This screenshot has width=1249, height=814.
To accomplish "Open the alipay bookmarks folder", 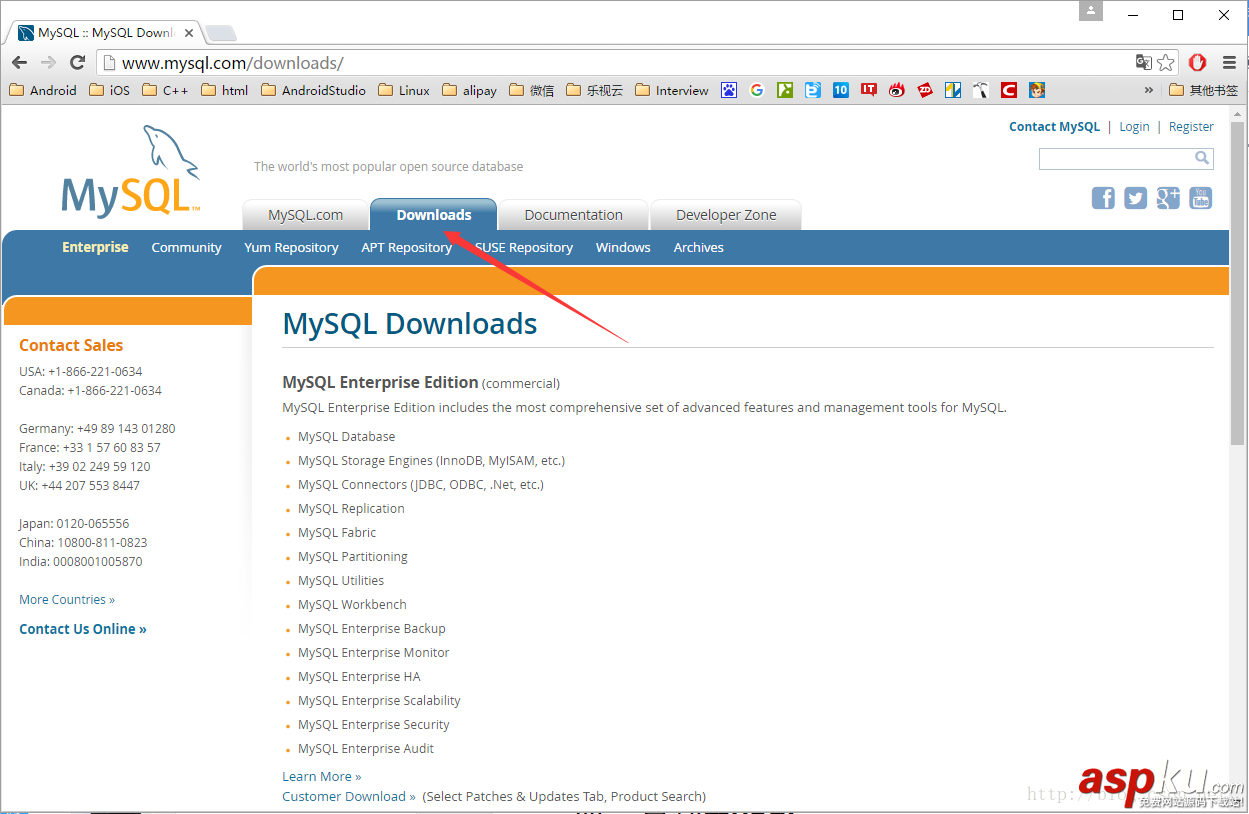I will (469, 90).
